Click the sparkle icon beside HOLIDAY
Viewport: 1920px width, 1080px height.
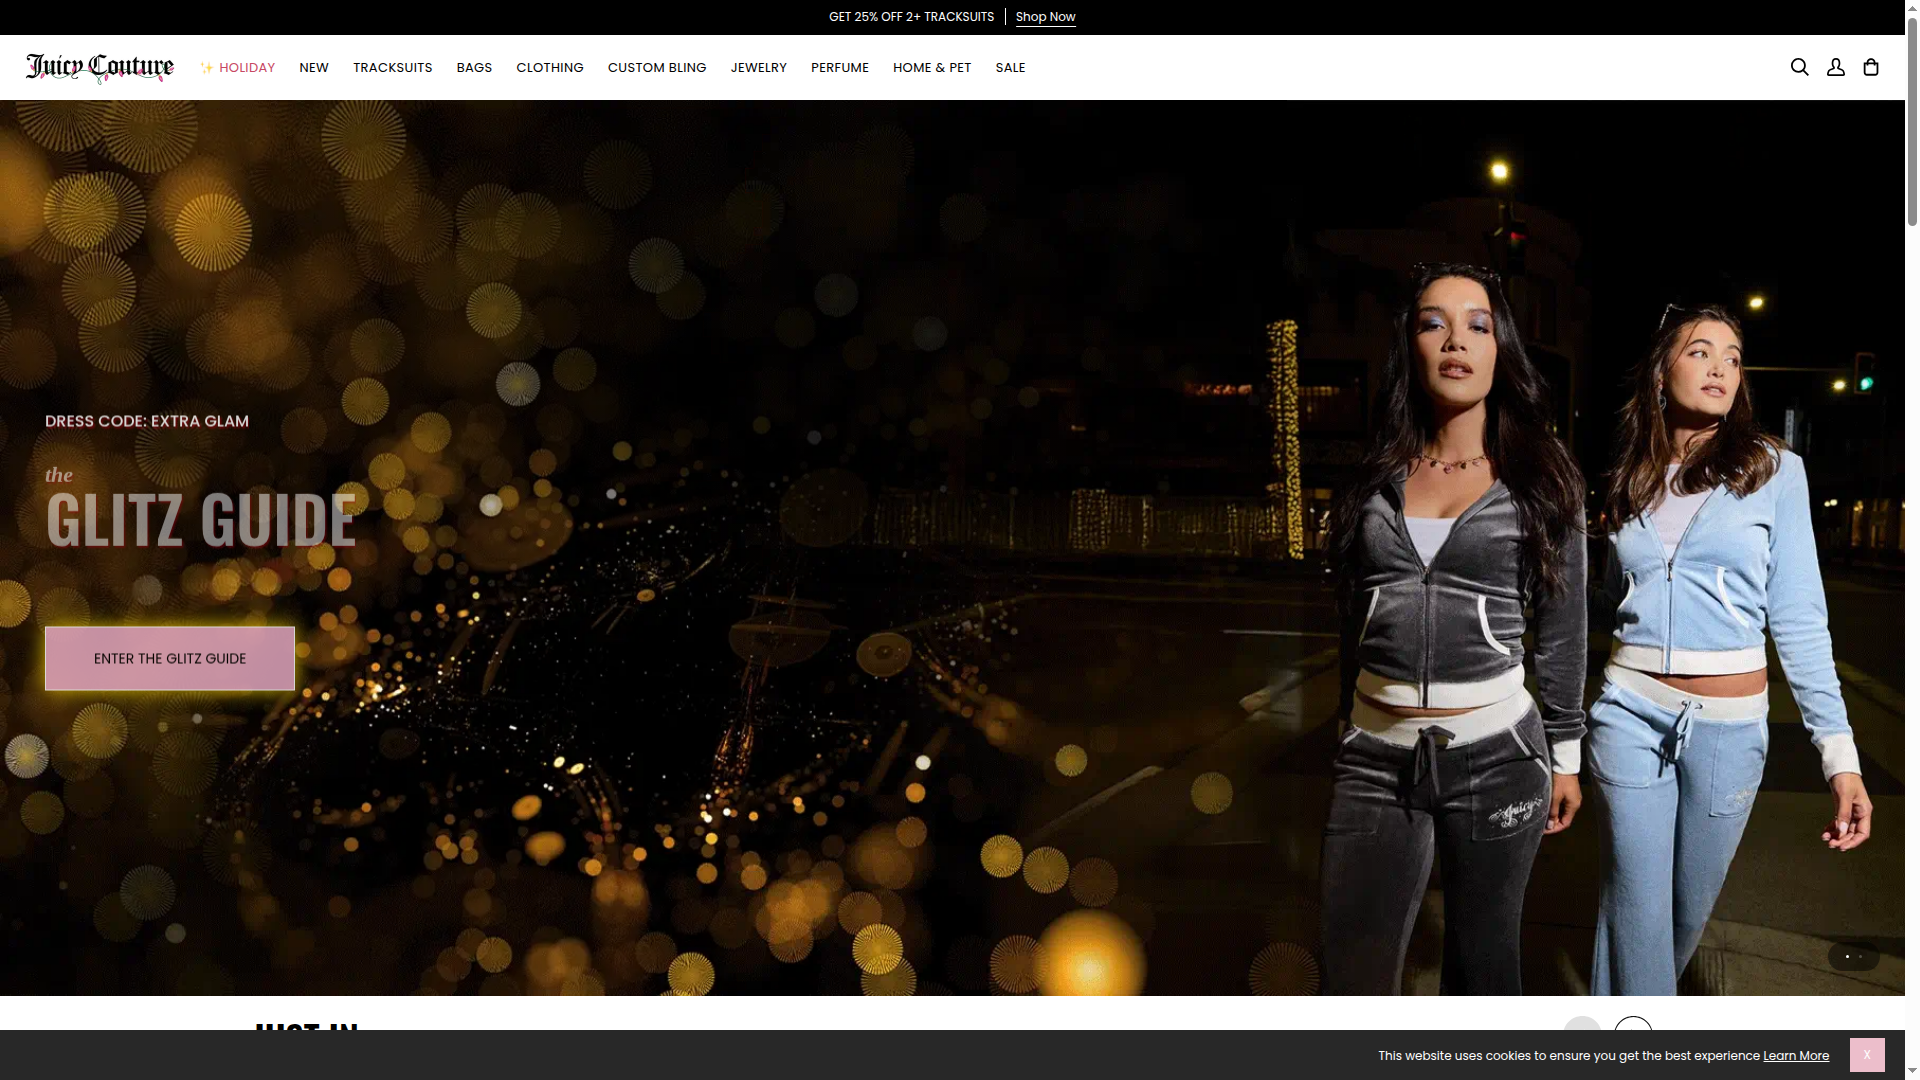[x=206, y=67]
